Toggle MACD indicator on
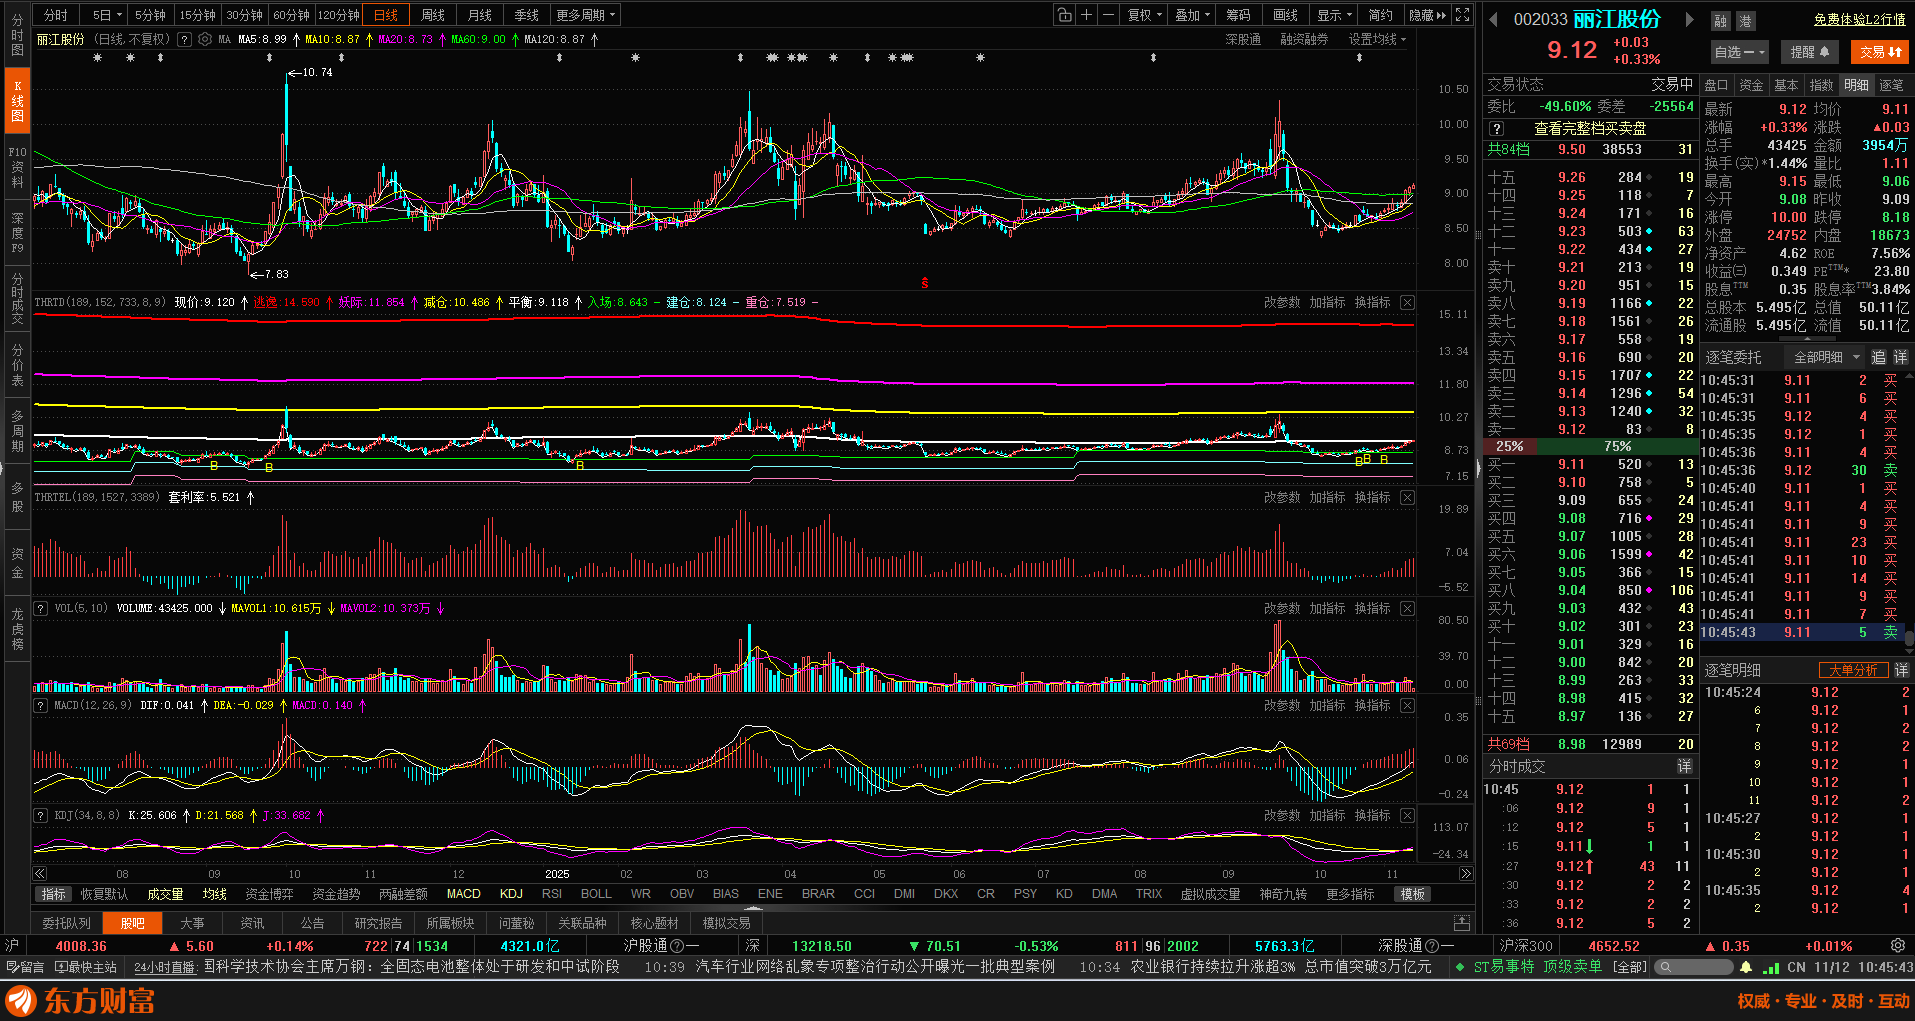 click(x=464, y=894)
